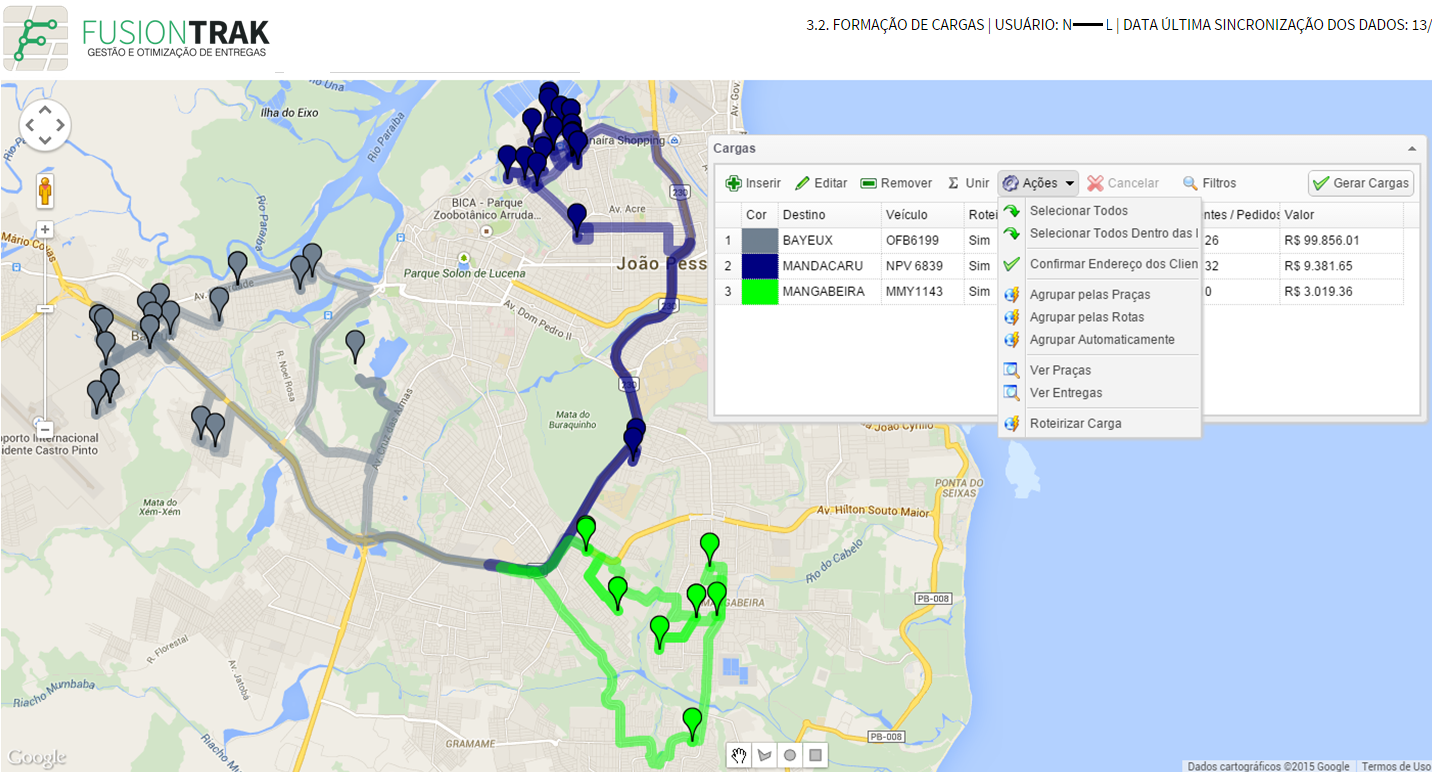The width and height of the screenshot is (1432, 775).
Task: Open the Filtros magnifier button
Action: [x=1210, y=183]
